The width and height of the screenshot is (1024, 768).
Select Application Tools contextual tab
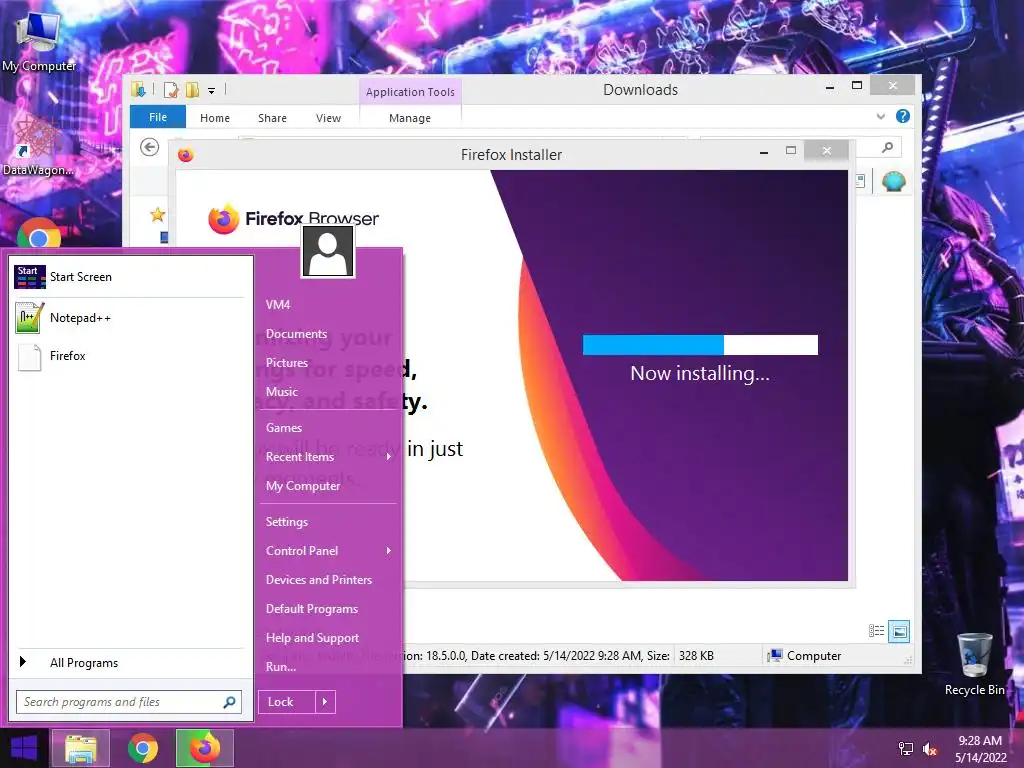[x=410, y=92]
